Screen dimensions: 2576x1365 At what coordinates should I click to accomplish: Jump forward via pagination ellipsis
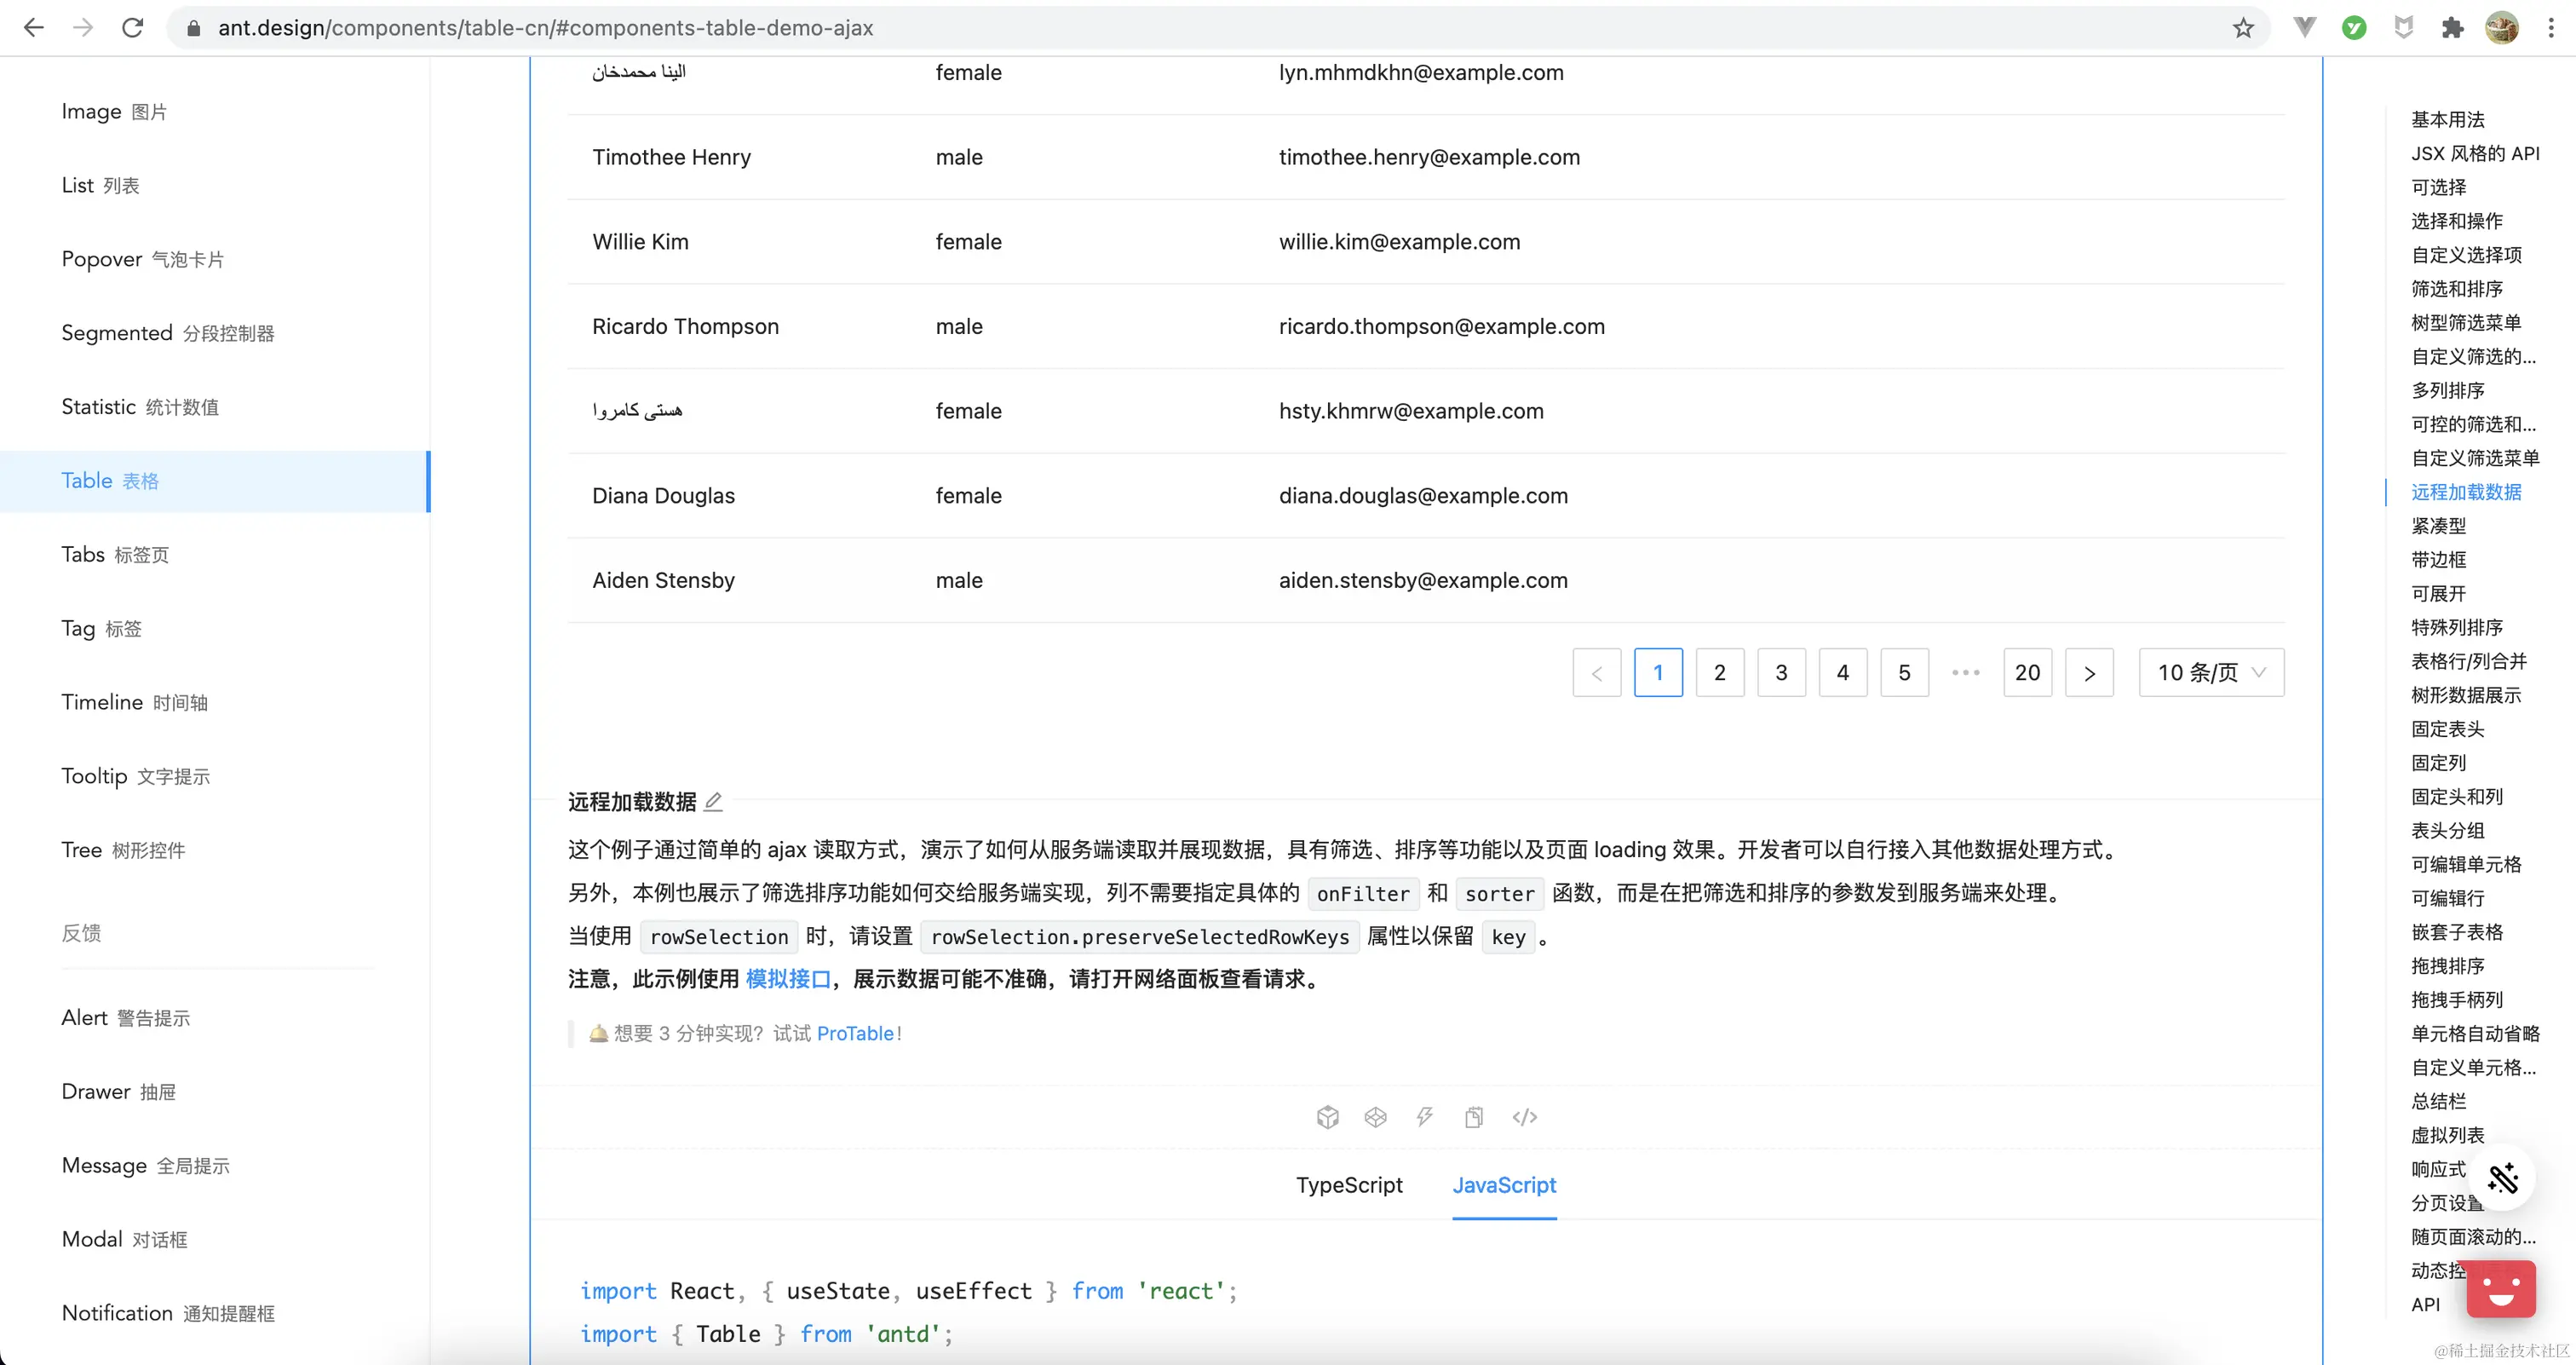point(1965,672)
